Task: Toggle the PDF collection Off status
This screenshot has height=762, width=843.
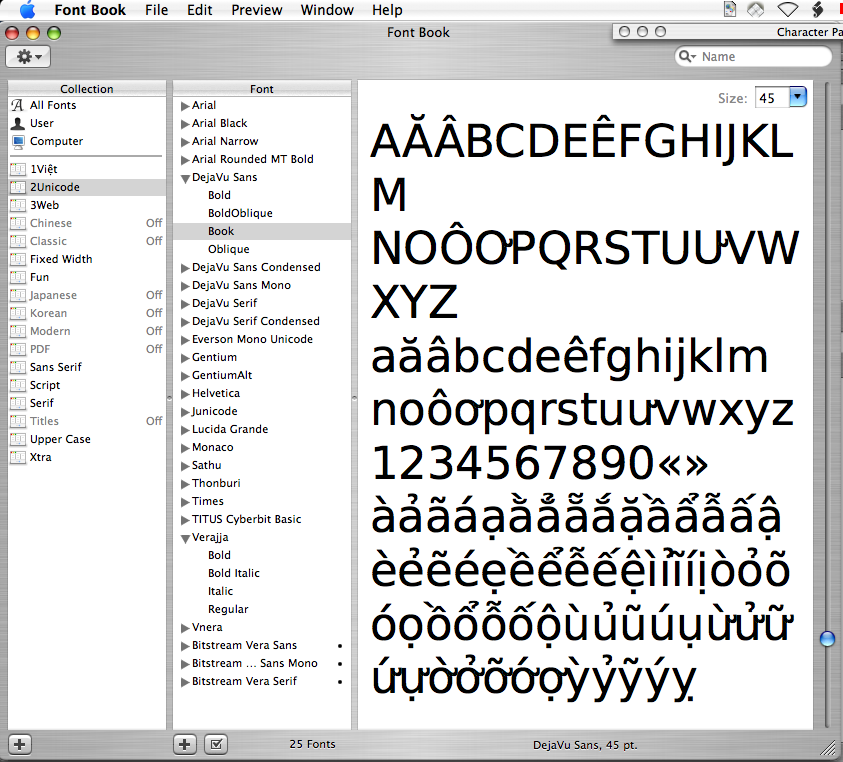Action: coord(154,349)
